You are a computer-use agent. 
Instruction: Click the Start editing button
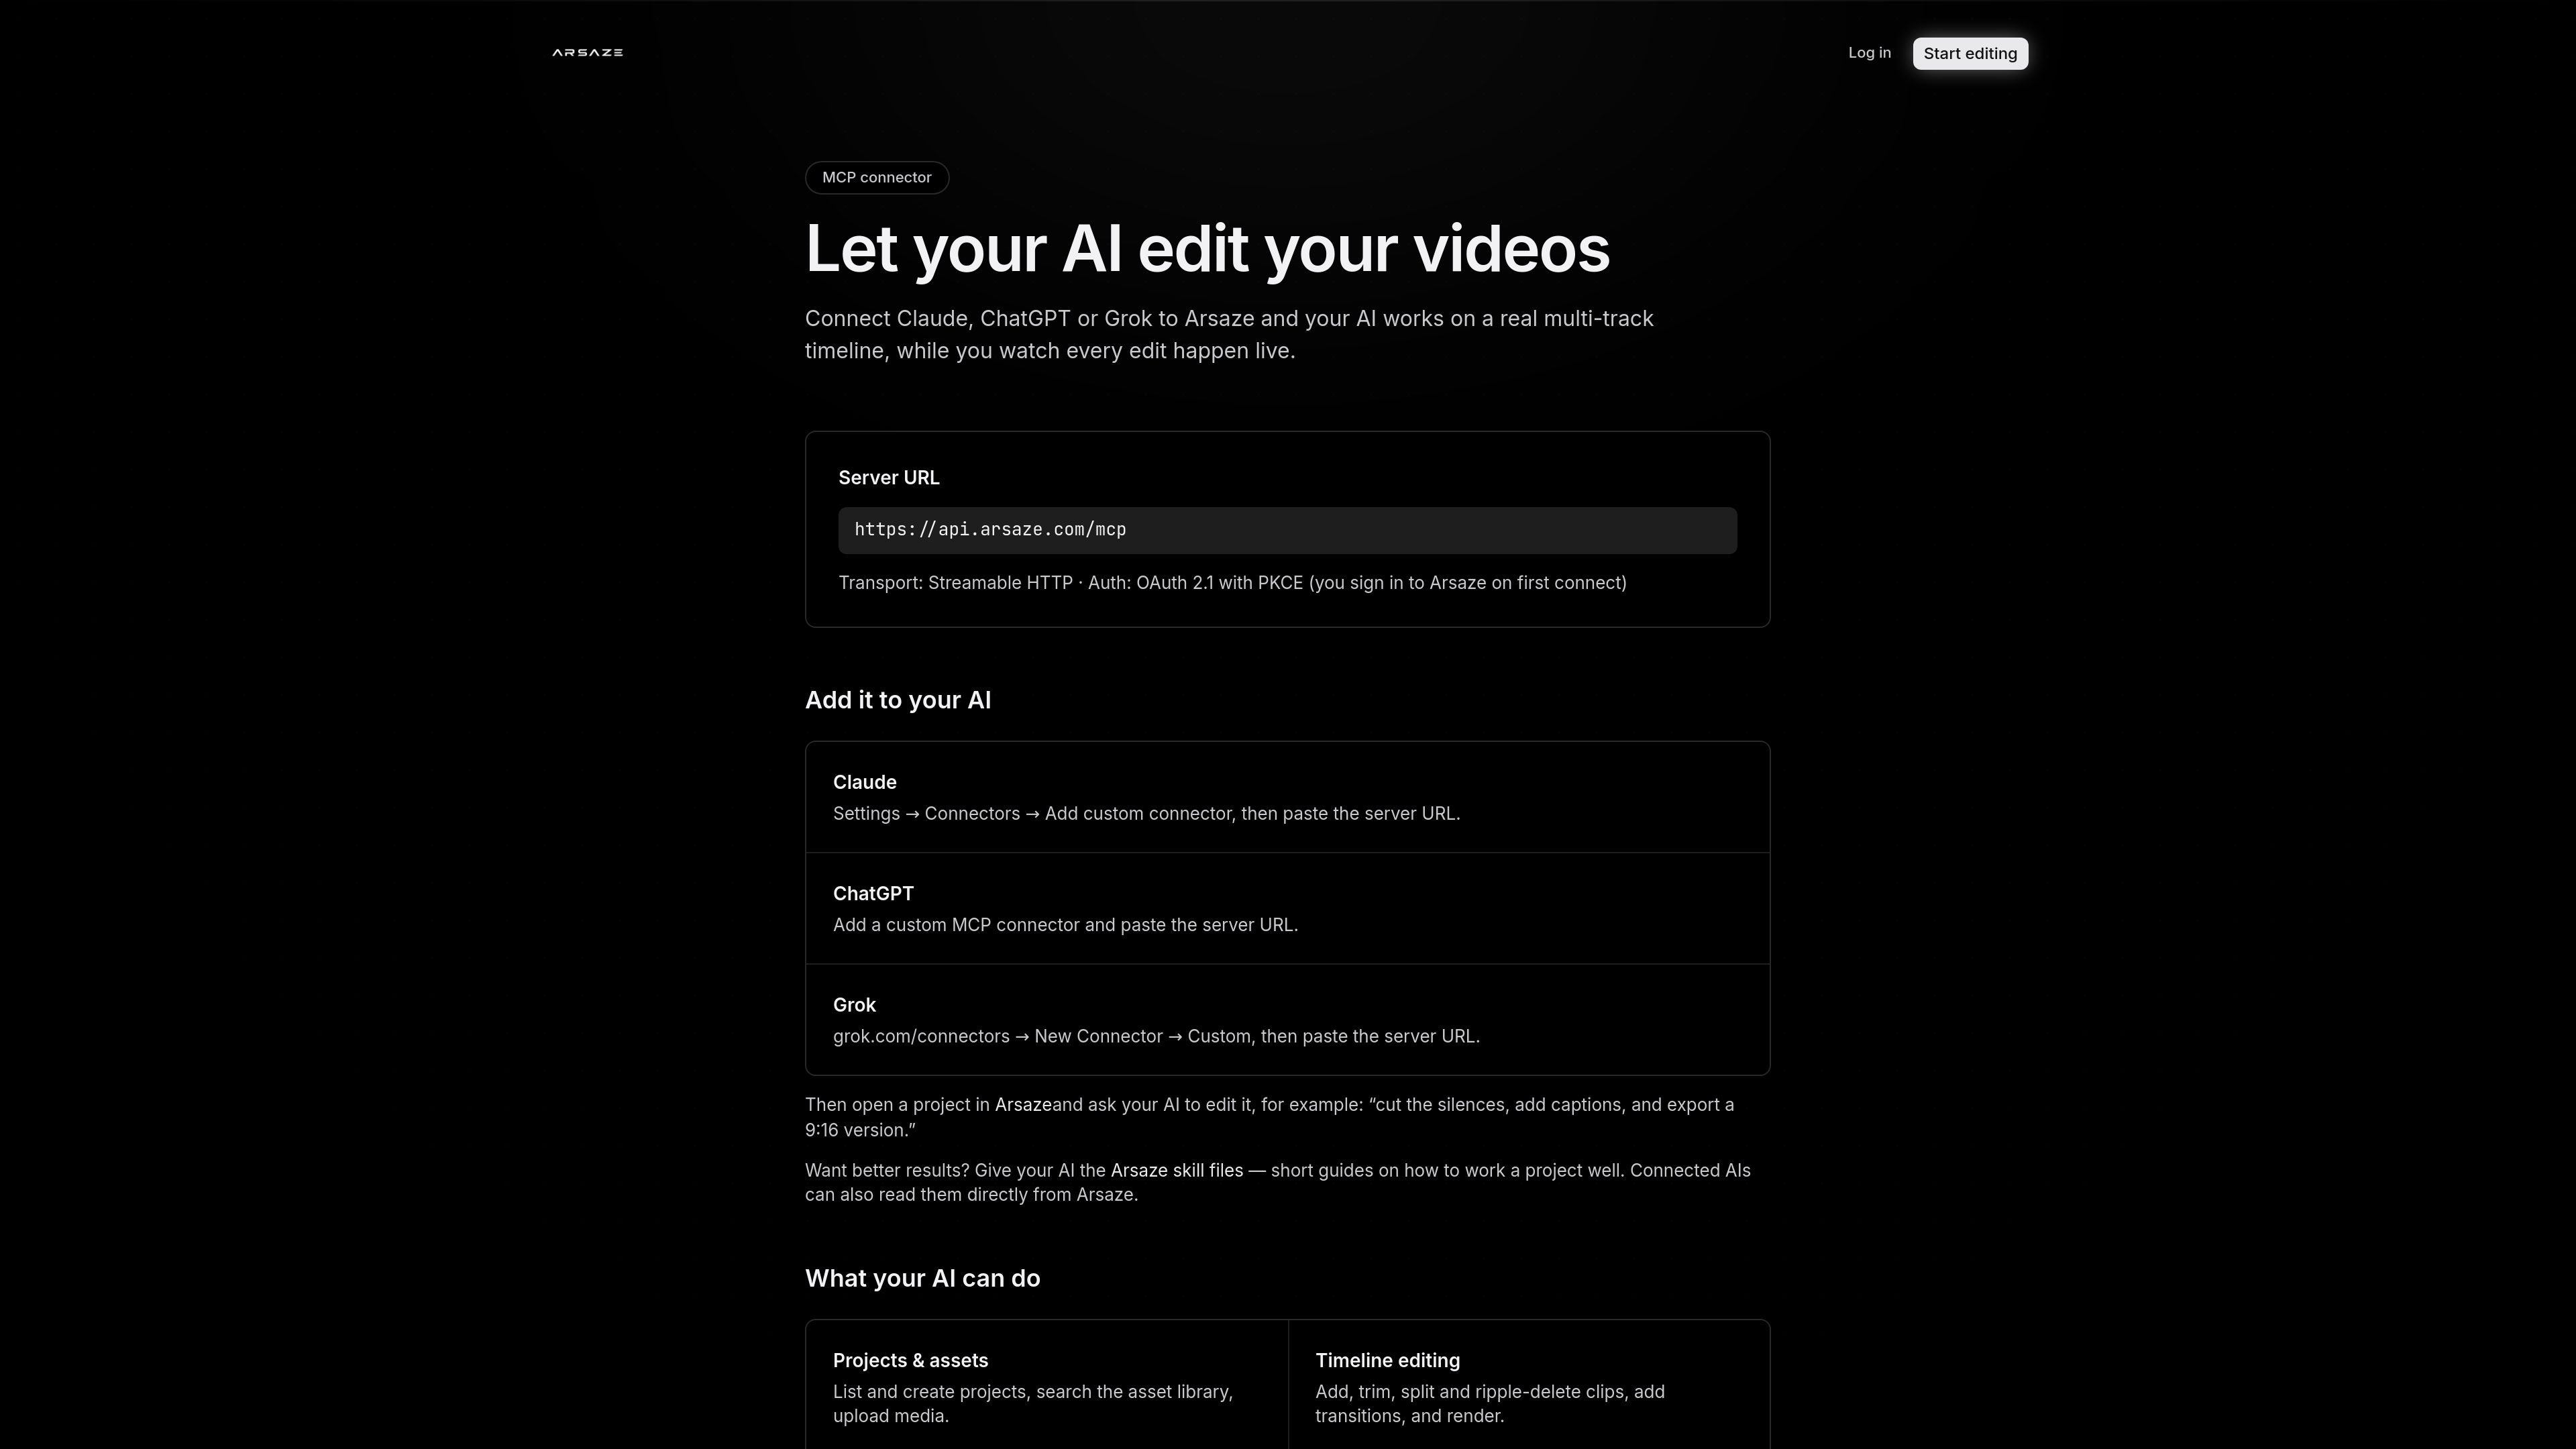pos(1970,53)
